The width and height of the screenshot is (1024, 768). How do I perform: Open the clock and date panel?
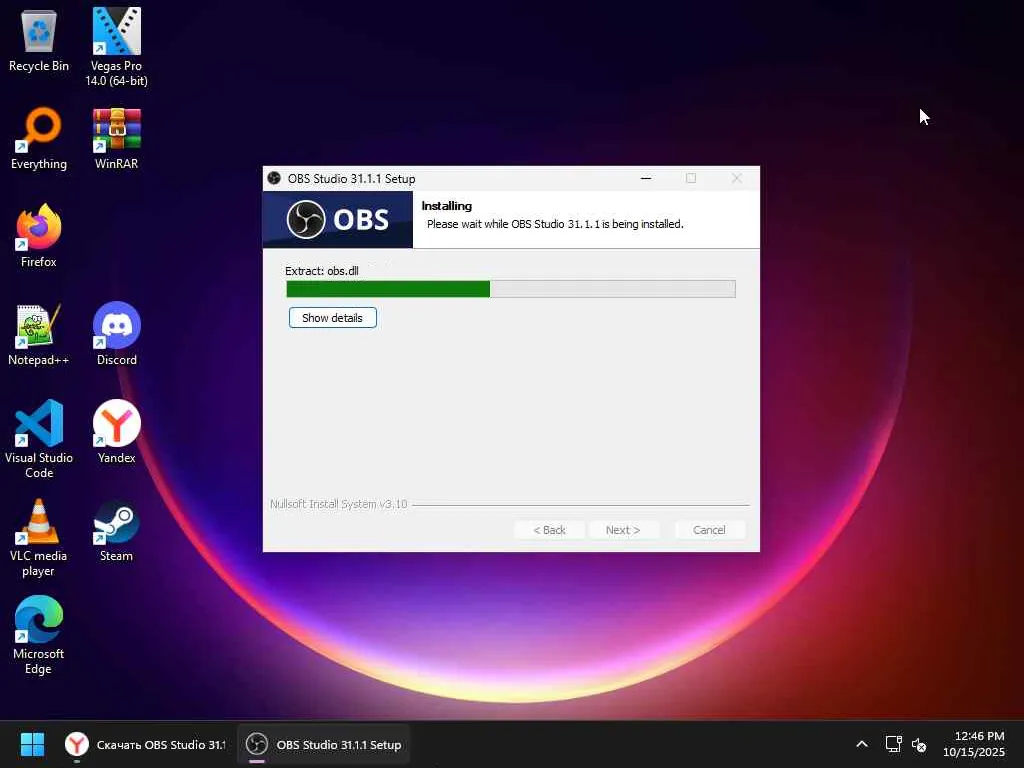tap(974, 744)
